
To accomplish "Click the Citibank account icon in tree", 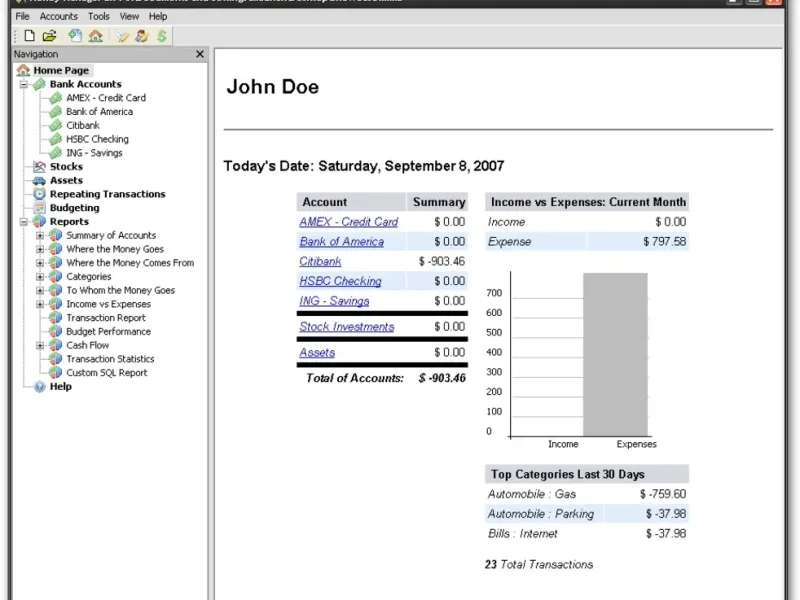I will coord(56,126).
